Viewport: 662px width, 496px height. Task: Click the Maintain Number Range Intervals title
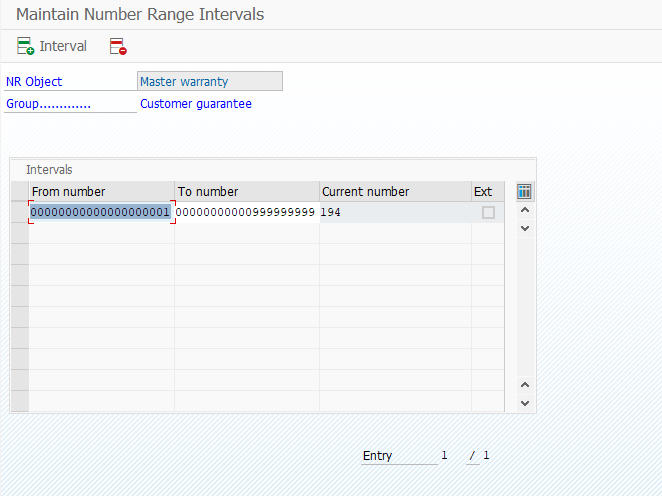140,14
